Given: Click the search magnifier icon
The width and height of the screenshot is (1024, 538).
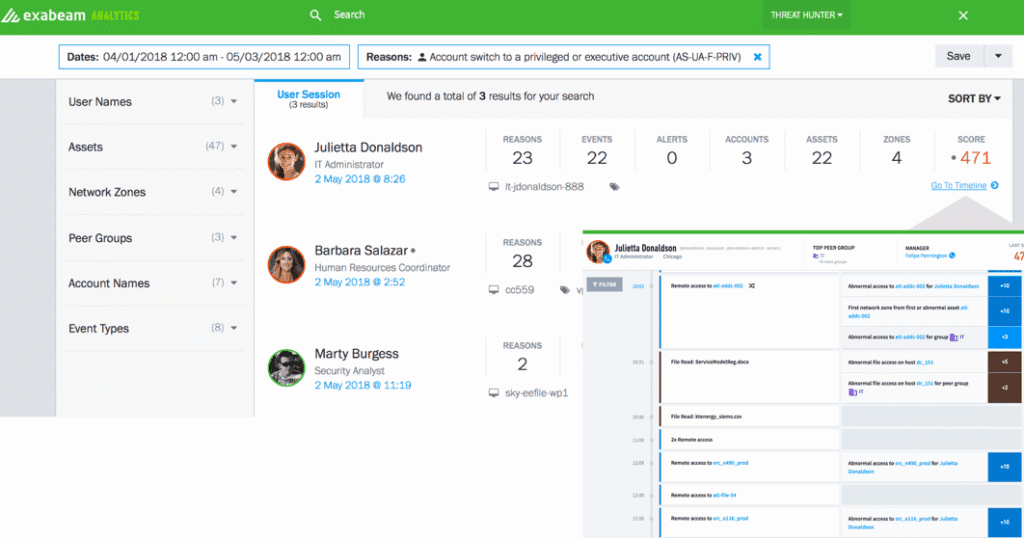Looking at the screenshot, I should point(315,15).
